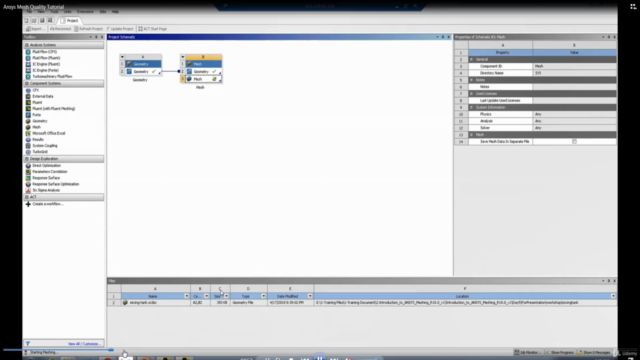The height and width of the screenshot is (360, 640).
Task: Open the Help menu
Action: (x=115, y=12)
